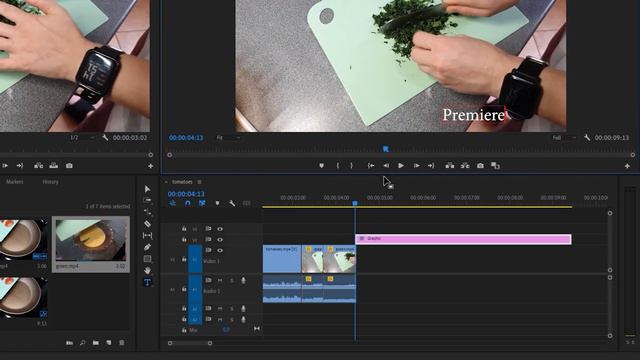Go to Out point in Source Monitor

[x=20, y=166]
